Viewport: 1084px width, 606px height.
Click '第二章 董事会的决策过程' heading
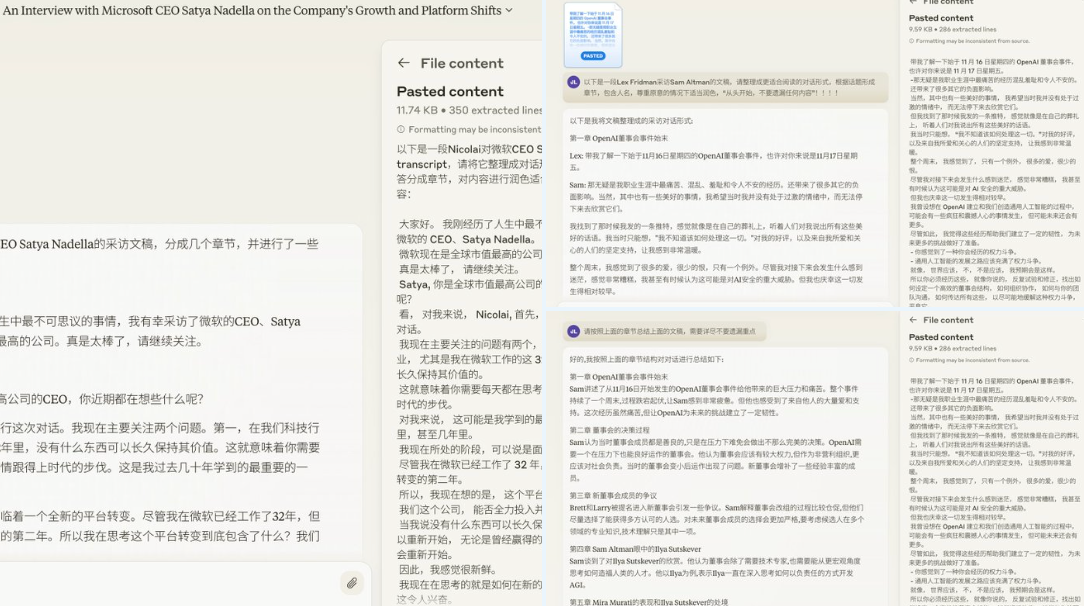click(609, 430)
